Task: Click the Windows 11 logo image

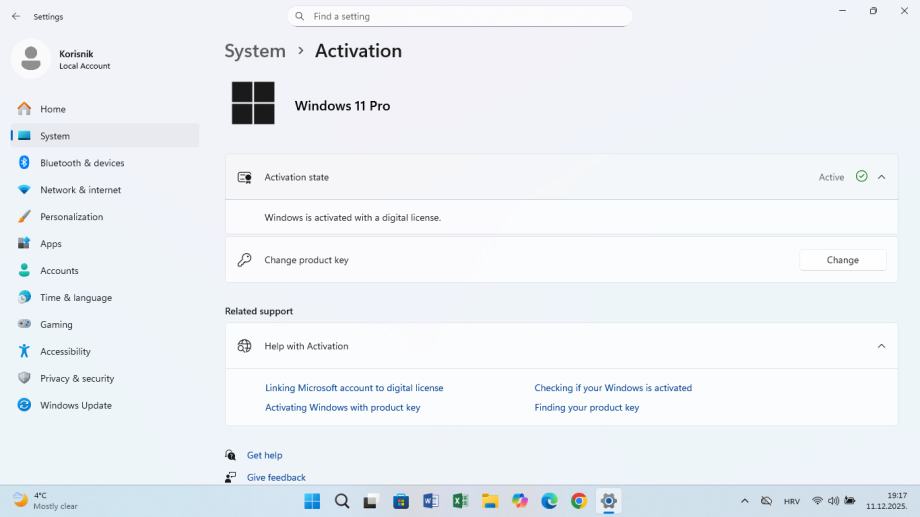Action: click(x=253, y=103)
